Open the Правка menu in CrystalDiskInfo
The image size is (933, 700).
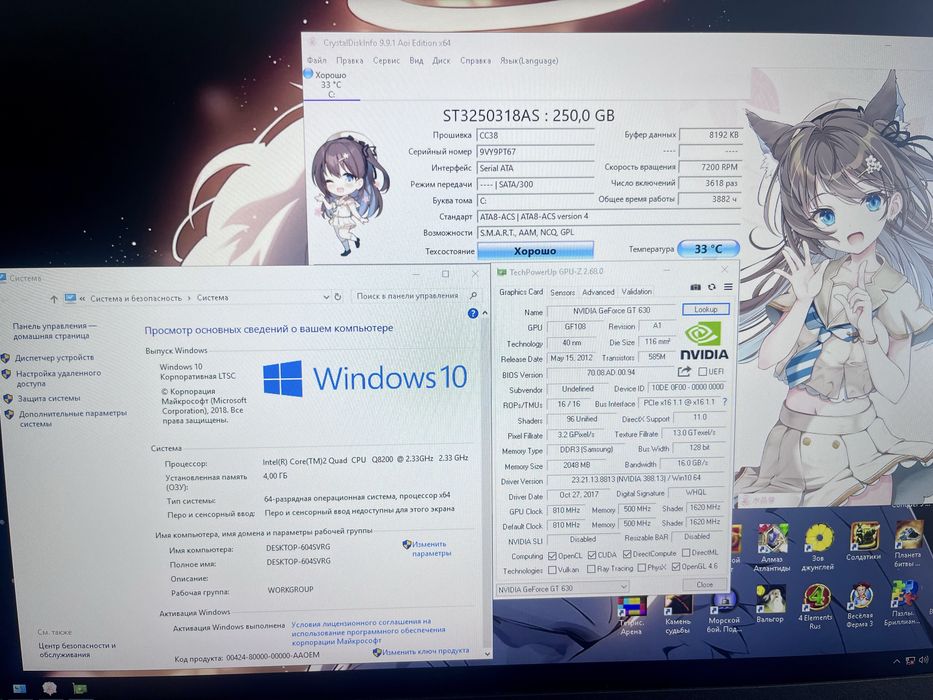(x=350, y=60)
